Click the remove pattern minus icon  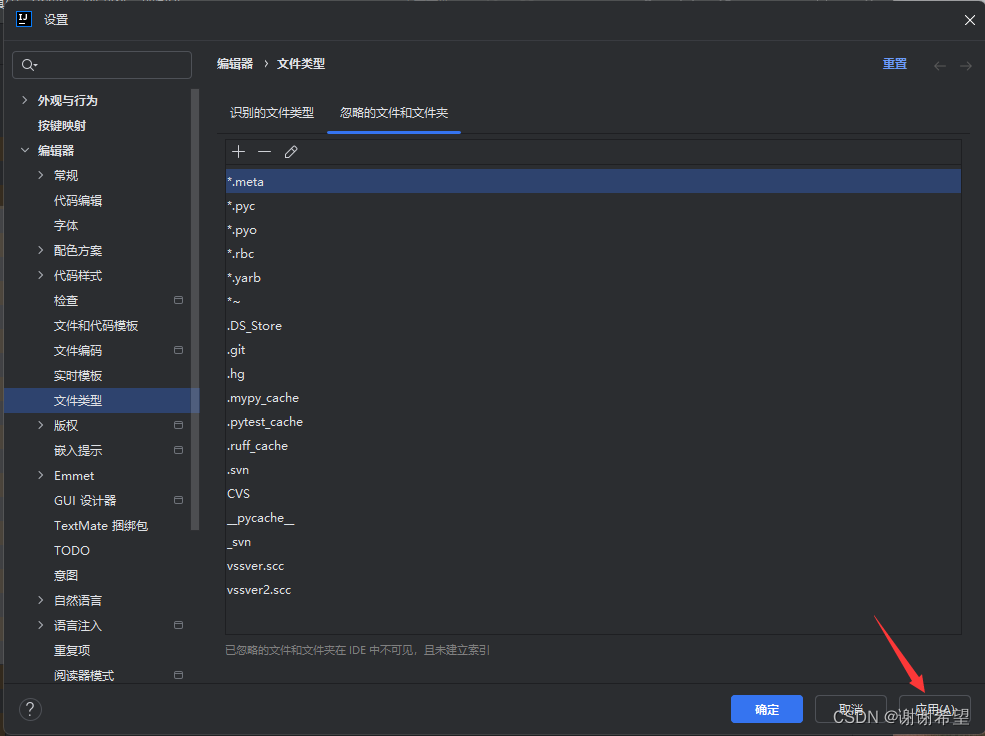[x=264, y=151]
